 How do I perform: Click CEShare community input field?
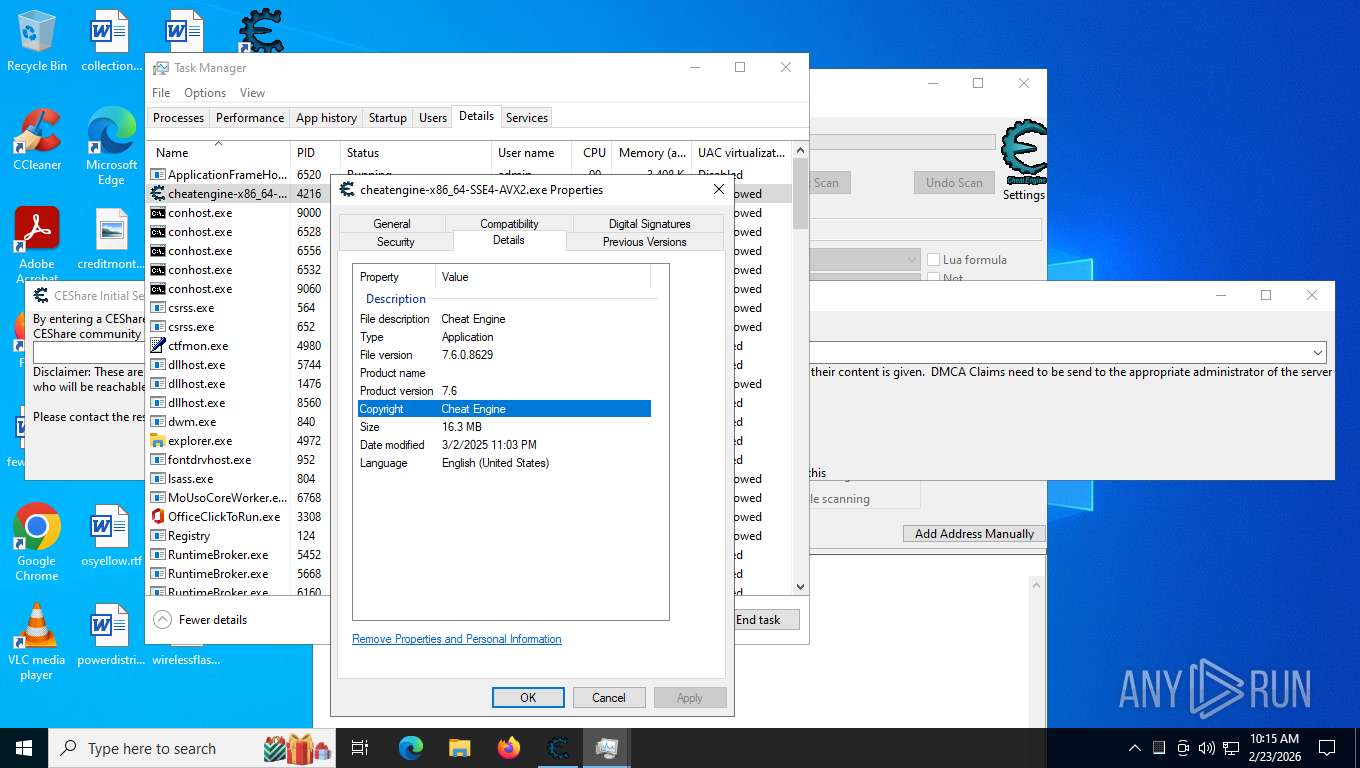[x=89, y=353]
